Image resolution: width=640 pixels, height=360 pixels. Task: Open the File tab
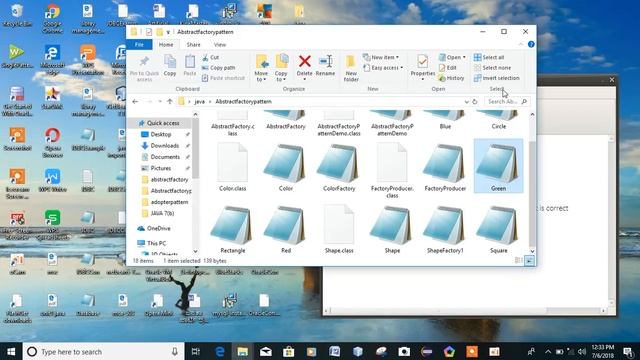click(x=139, y=44)
